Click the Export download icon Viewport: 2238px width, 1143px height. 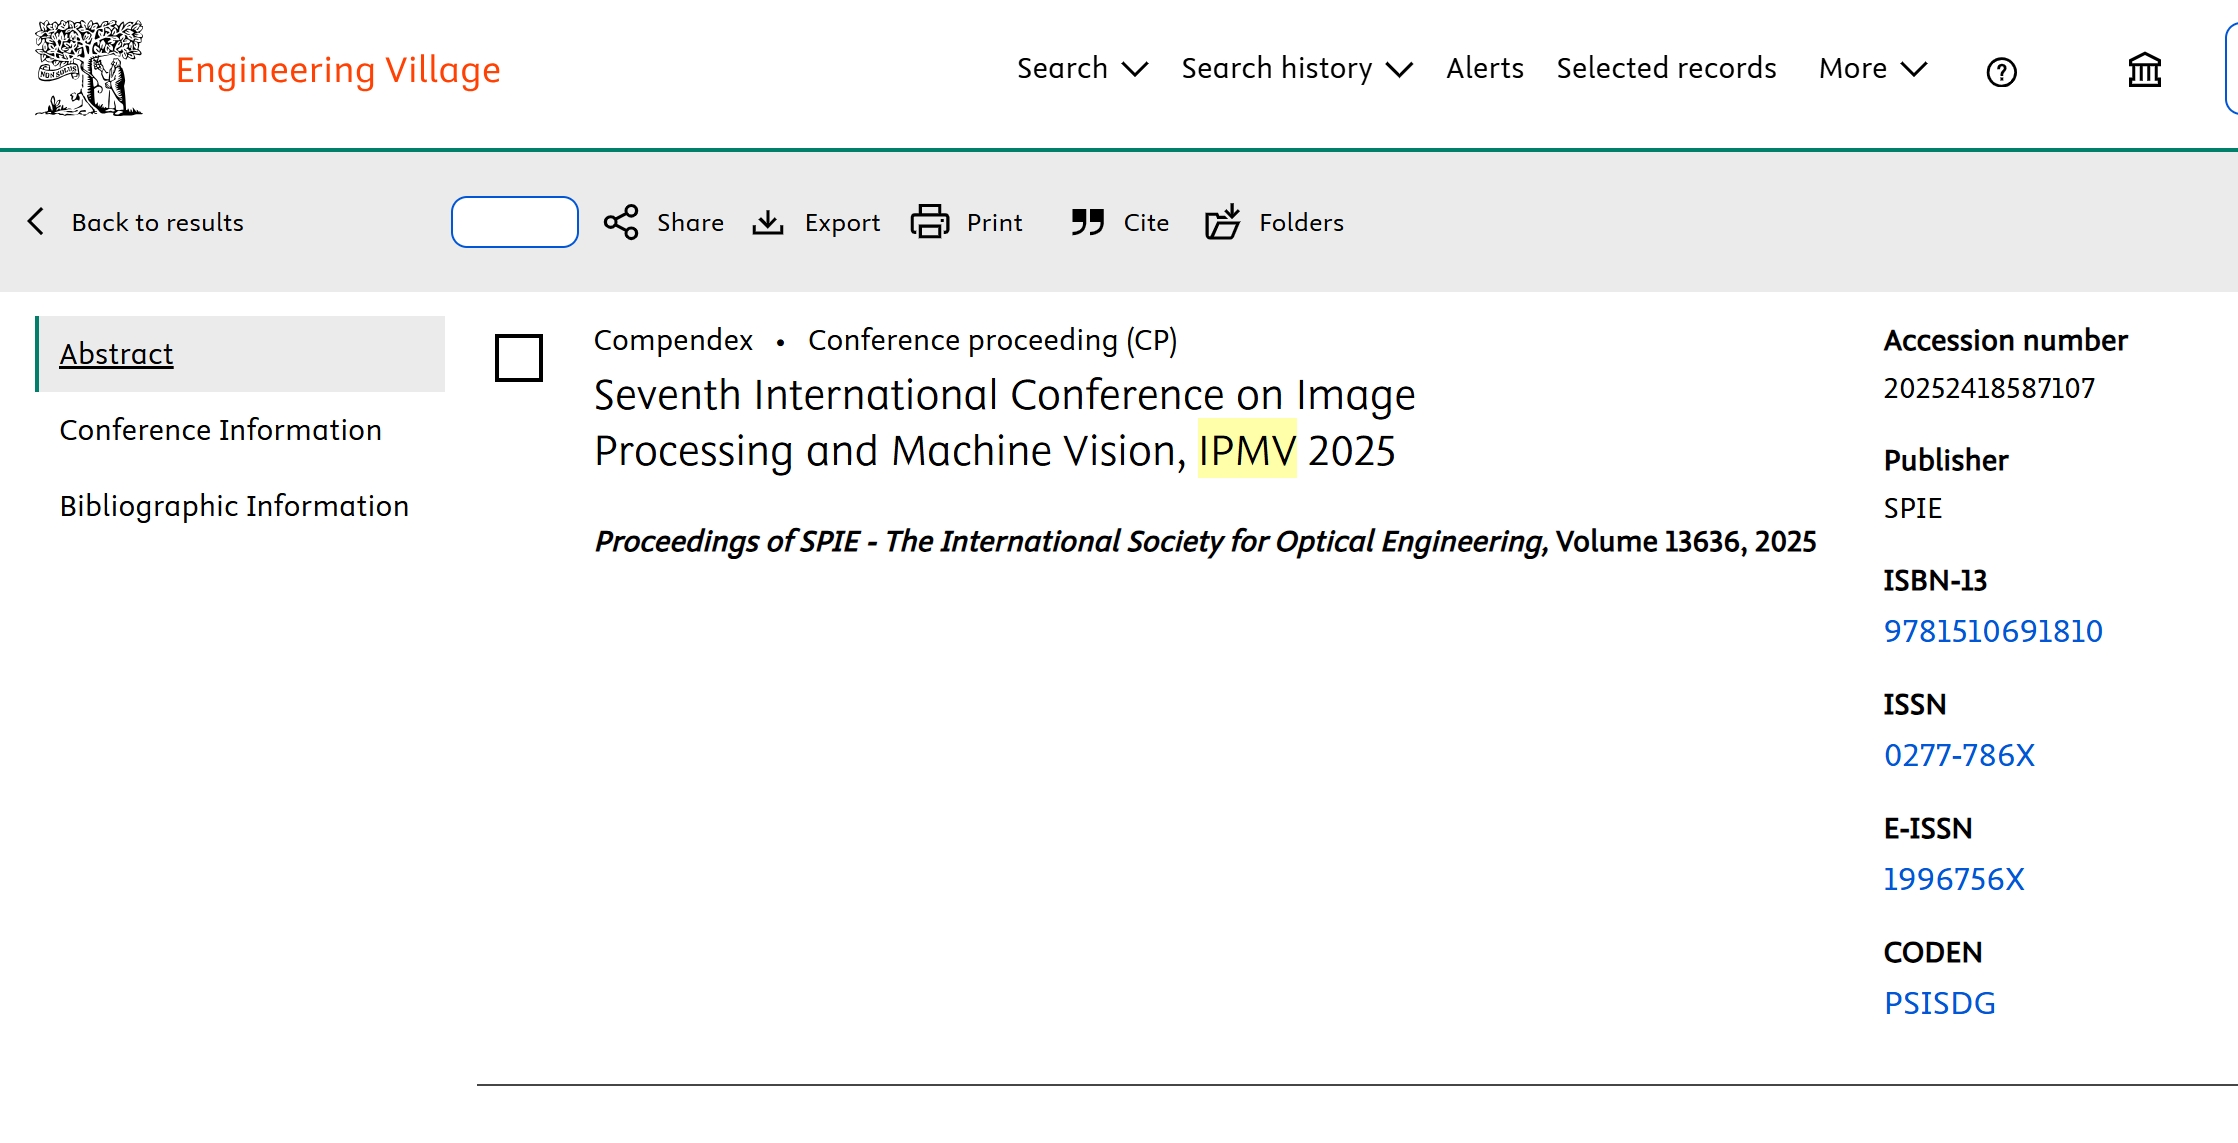pyautogui.click(x=767, y=222)
